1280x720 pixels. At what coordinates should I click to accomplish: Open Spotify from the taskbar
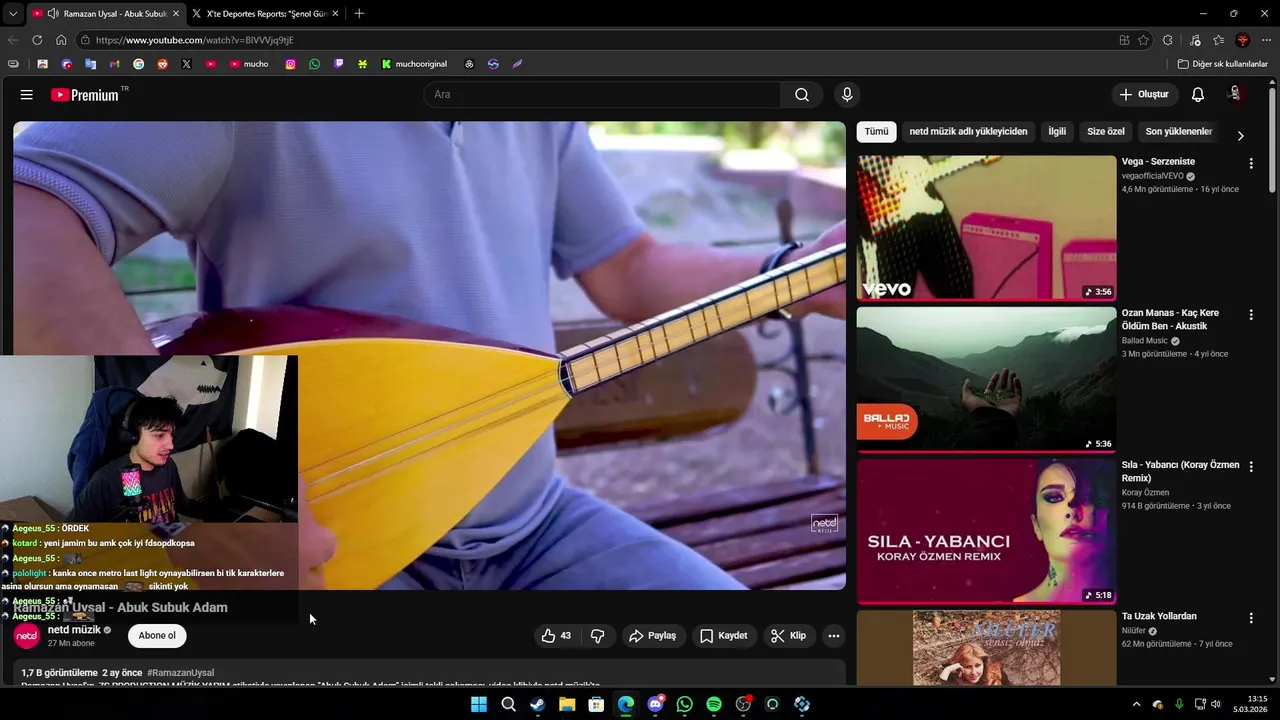tap(714, 704)
